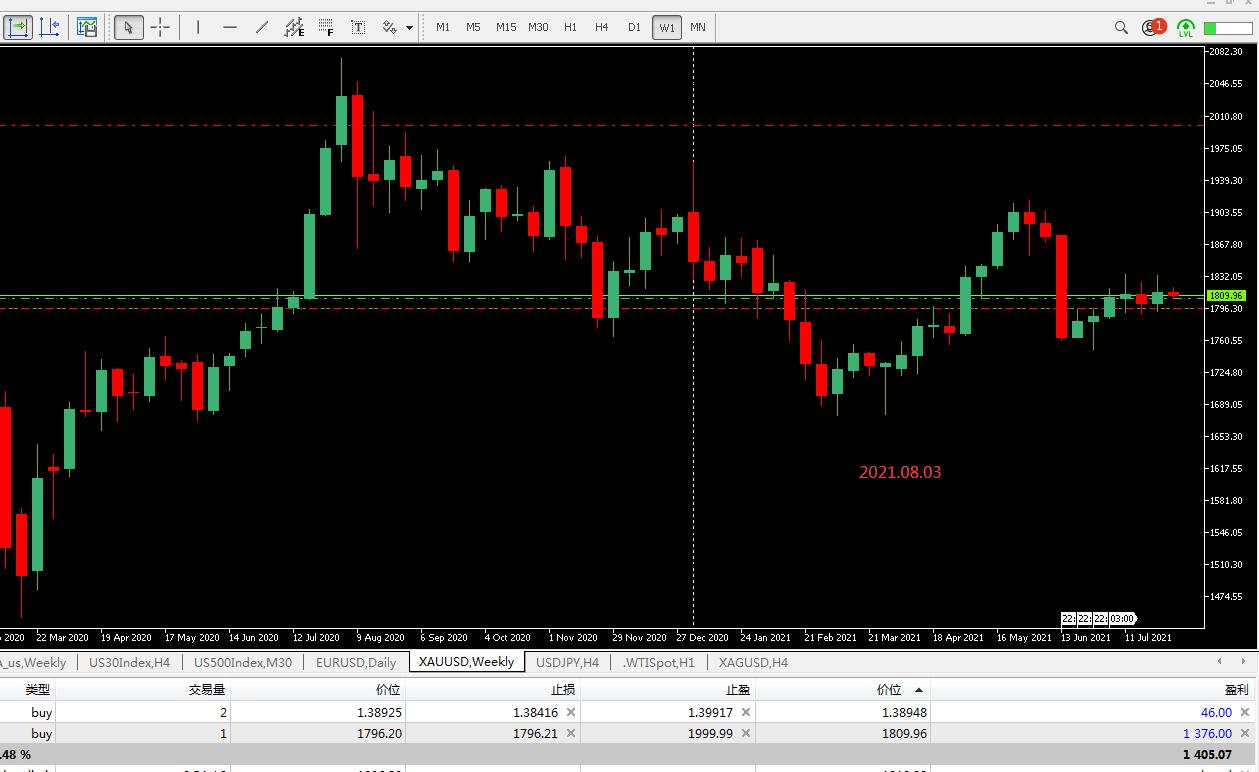Select the arrows shapes tool
This screenshot has width=1259, height=772.
(x=389, y=27)
